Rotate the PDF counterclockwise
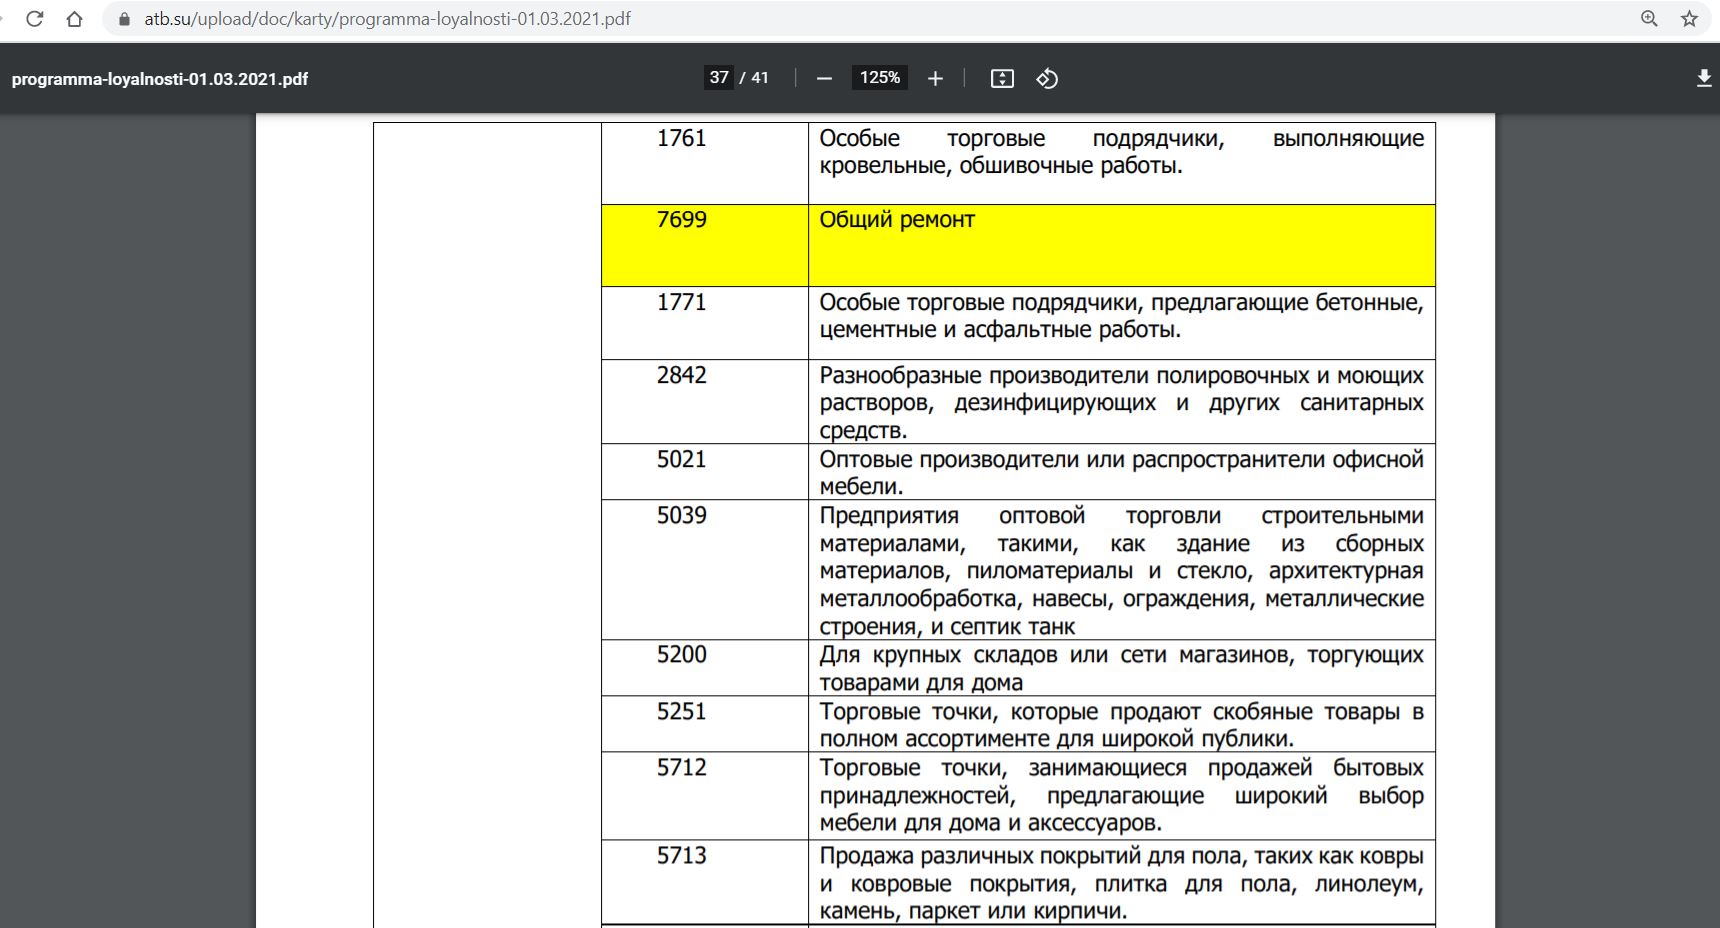Screen dimensions: 1720x928 point(1047,78)
